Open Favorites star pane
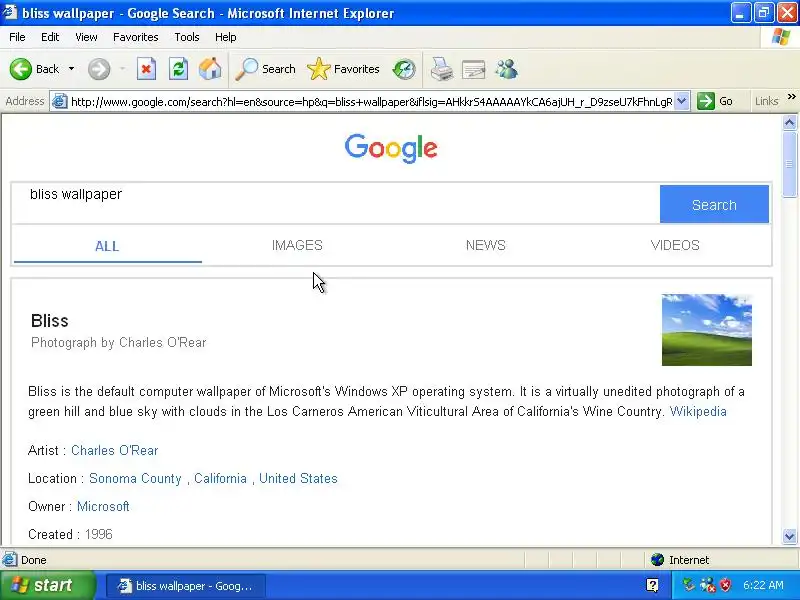The height and width of the screenshot is (600, 800). coord(343,69)
